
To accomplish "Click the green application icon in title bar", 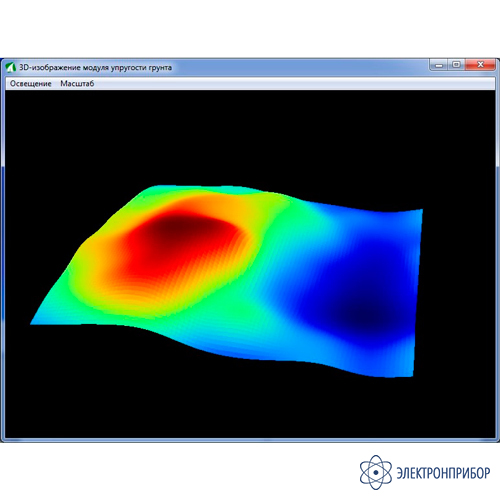I will (x=11, y=67).
